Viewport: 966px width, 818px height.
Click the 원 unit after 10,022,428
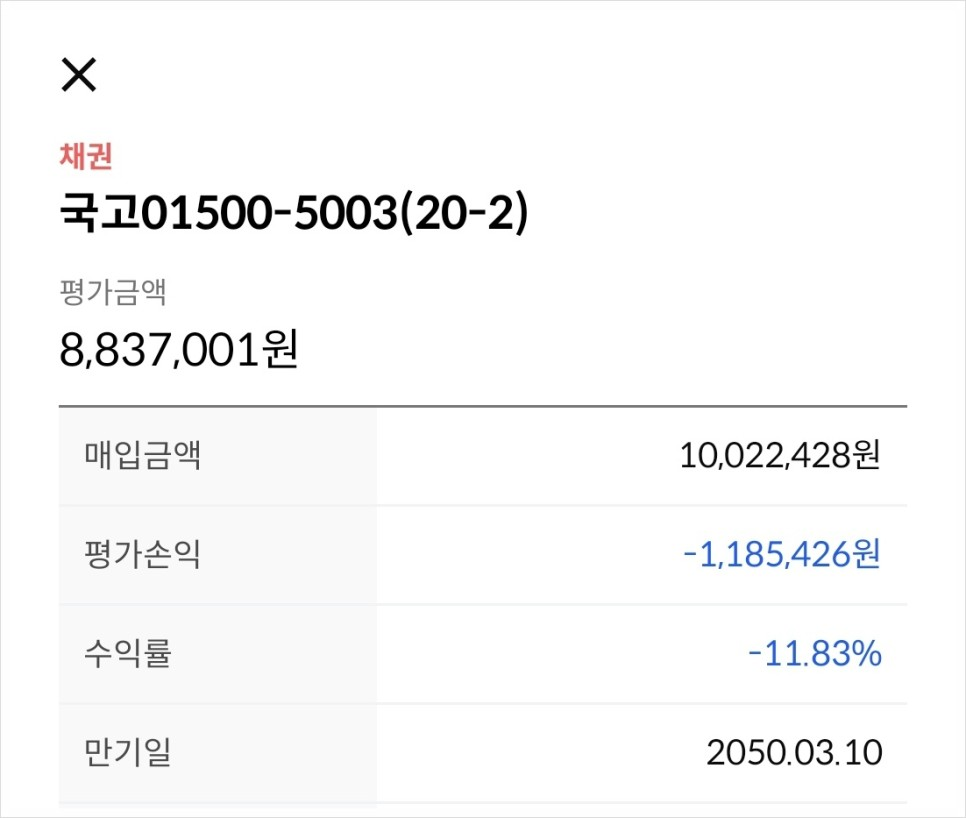[x=866, y=456]
